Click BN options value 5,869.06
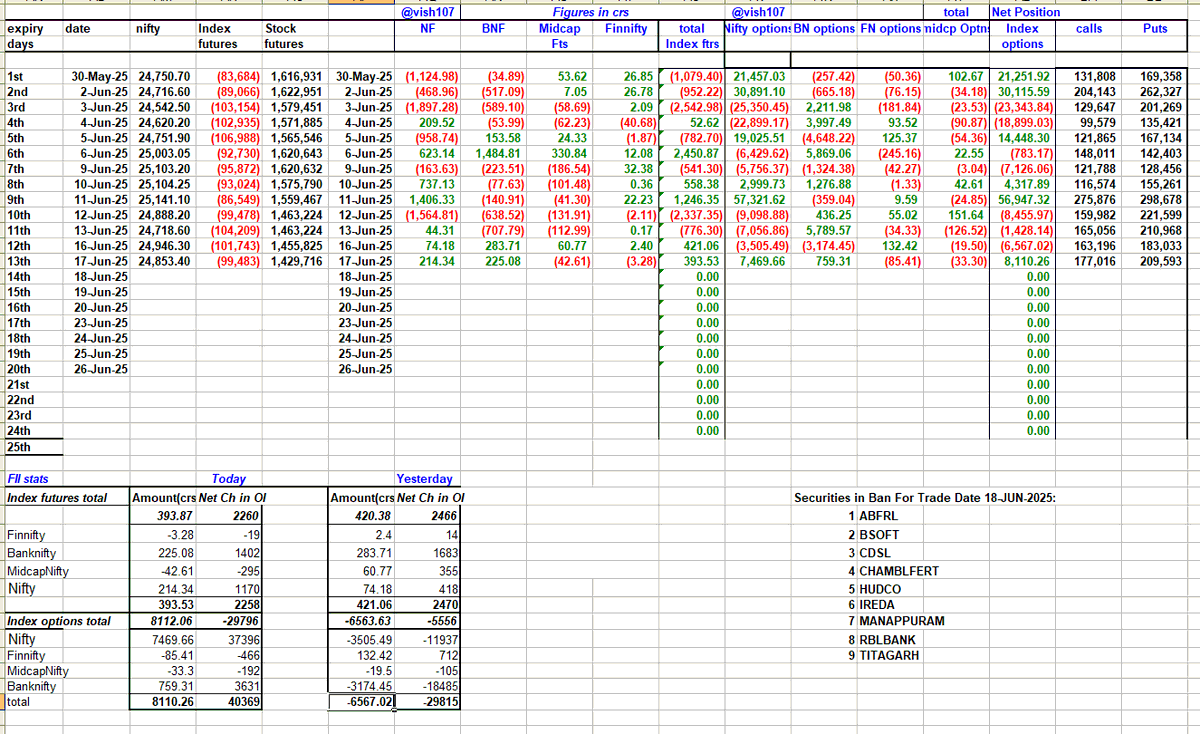The image size is (1200, 734). coord(831,153)
